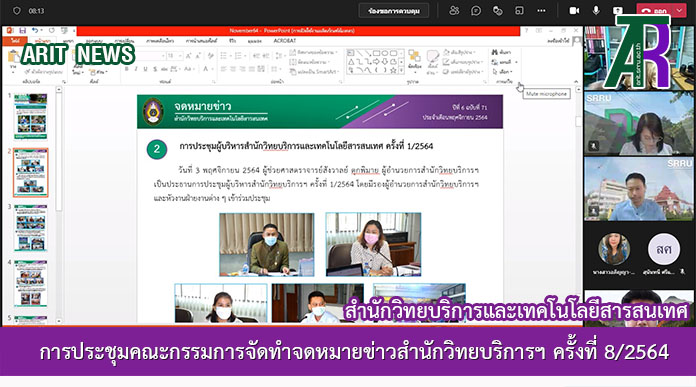Switch to the ACROBAT ribbon tab
696x387 pixels.
[x=285, y=41]
